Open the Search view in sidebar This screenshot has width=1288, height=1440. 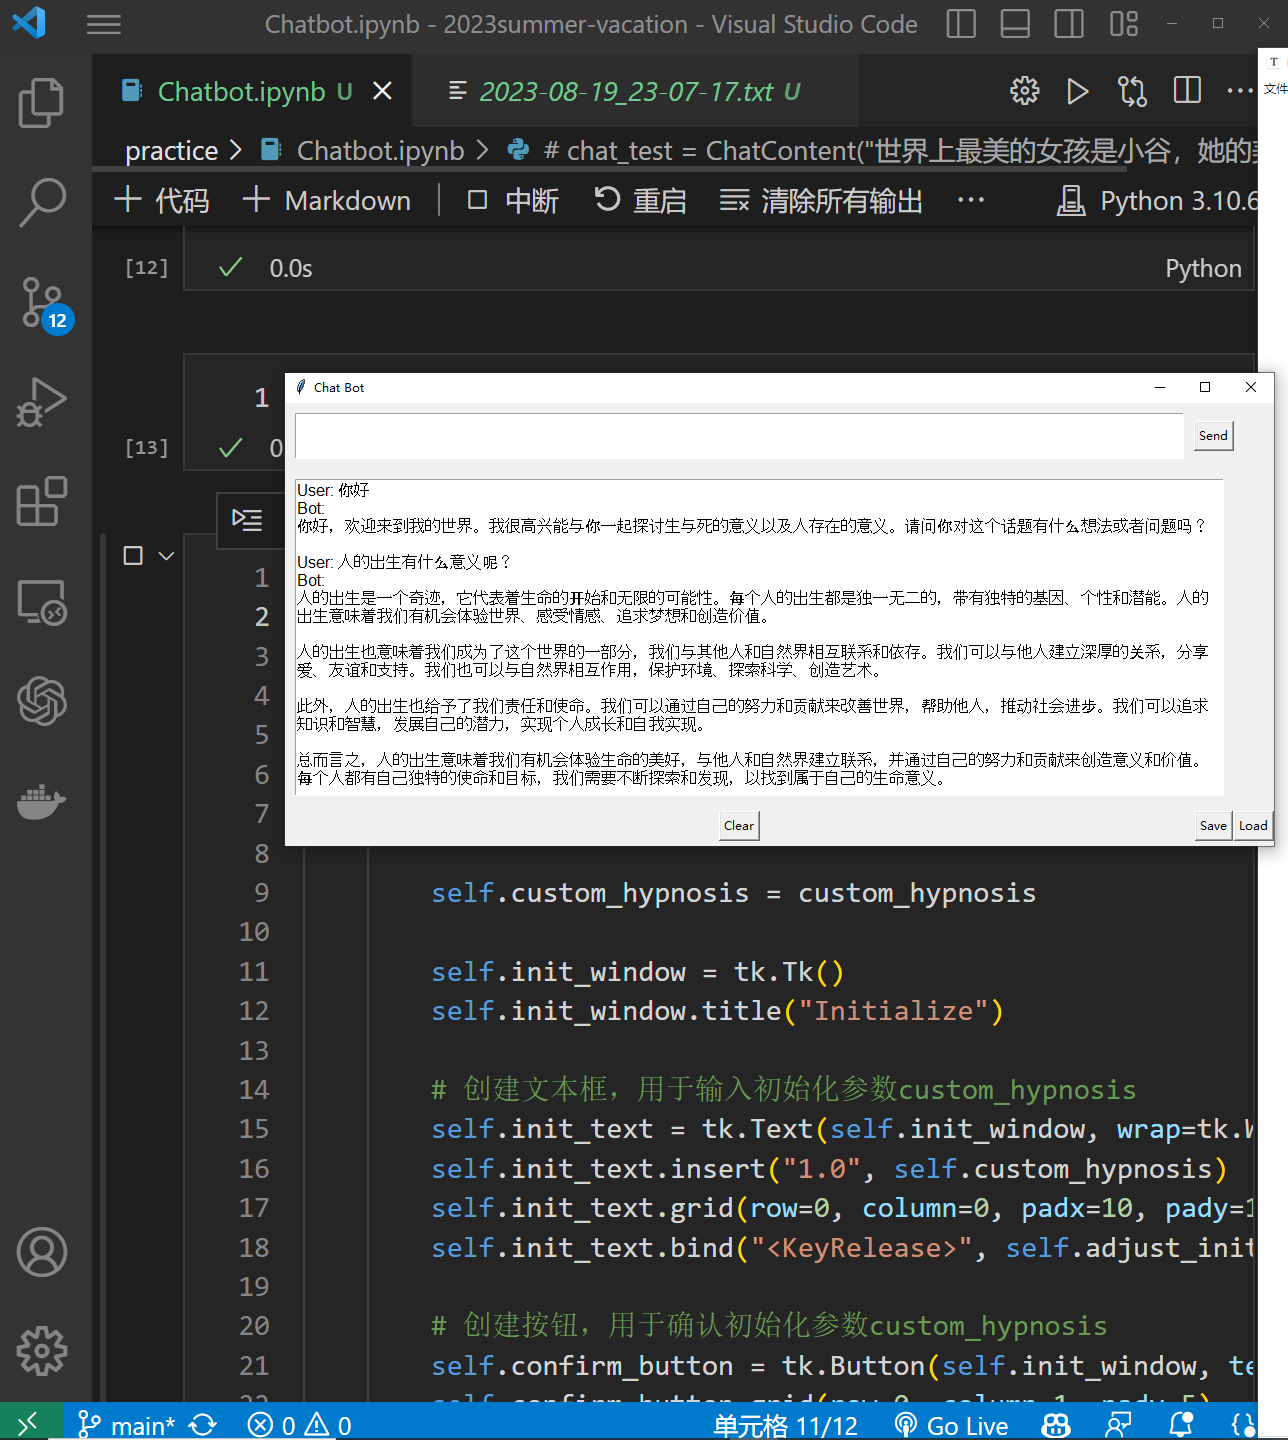click(41, 202)
